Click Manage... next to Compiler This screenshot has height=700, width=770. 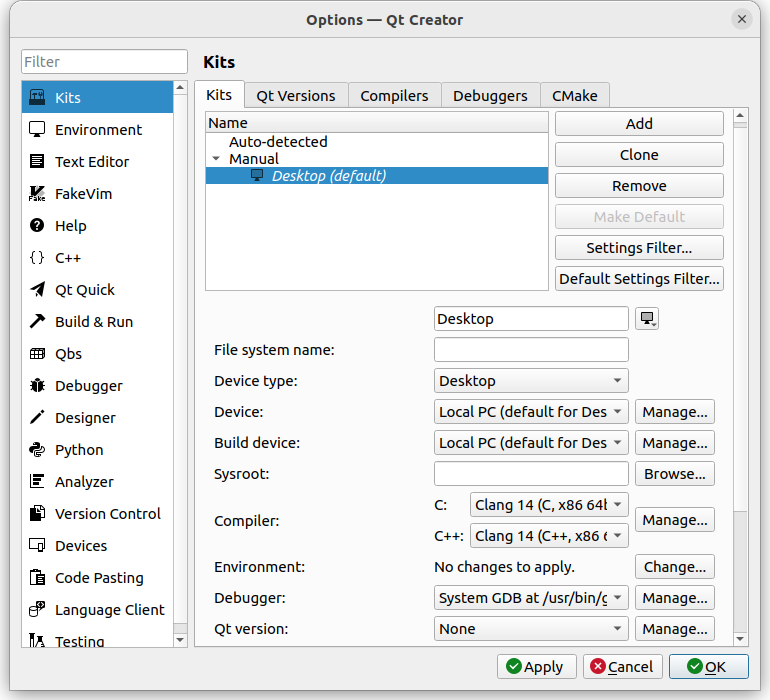675,520
